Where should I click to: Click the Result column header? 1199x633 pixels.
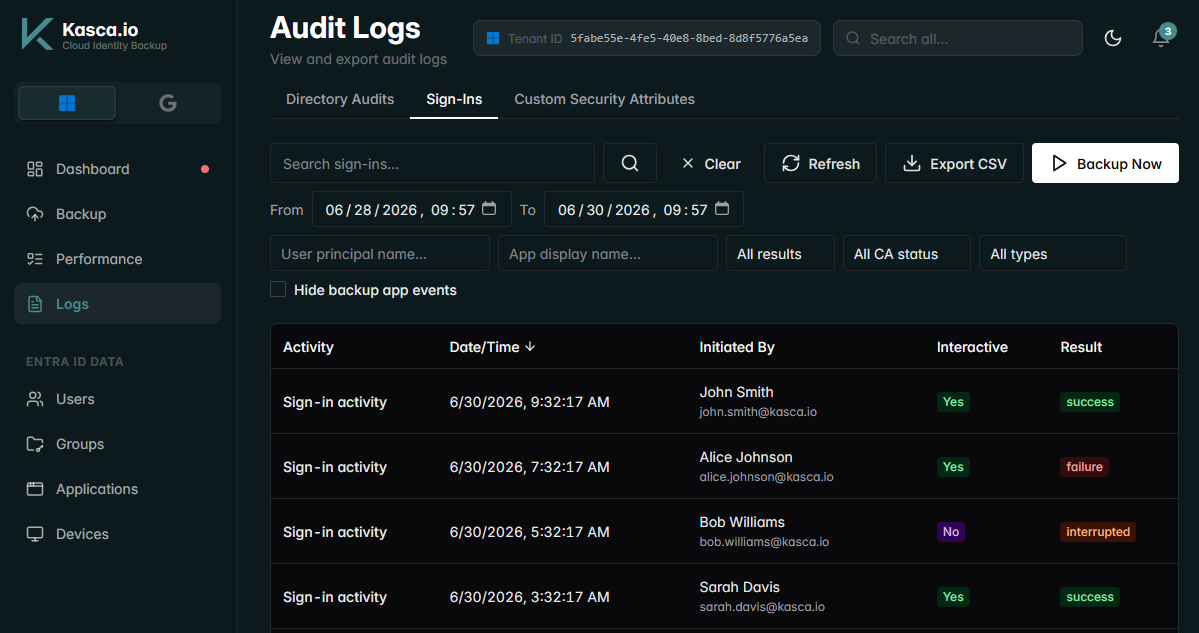[1081, 347]
